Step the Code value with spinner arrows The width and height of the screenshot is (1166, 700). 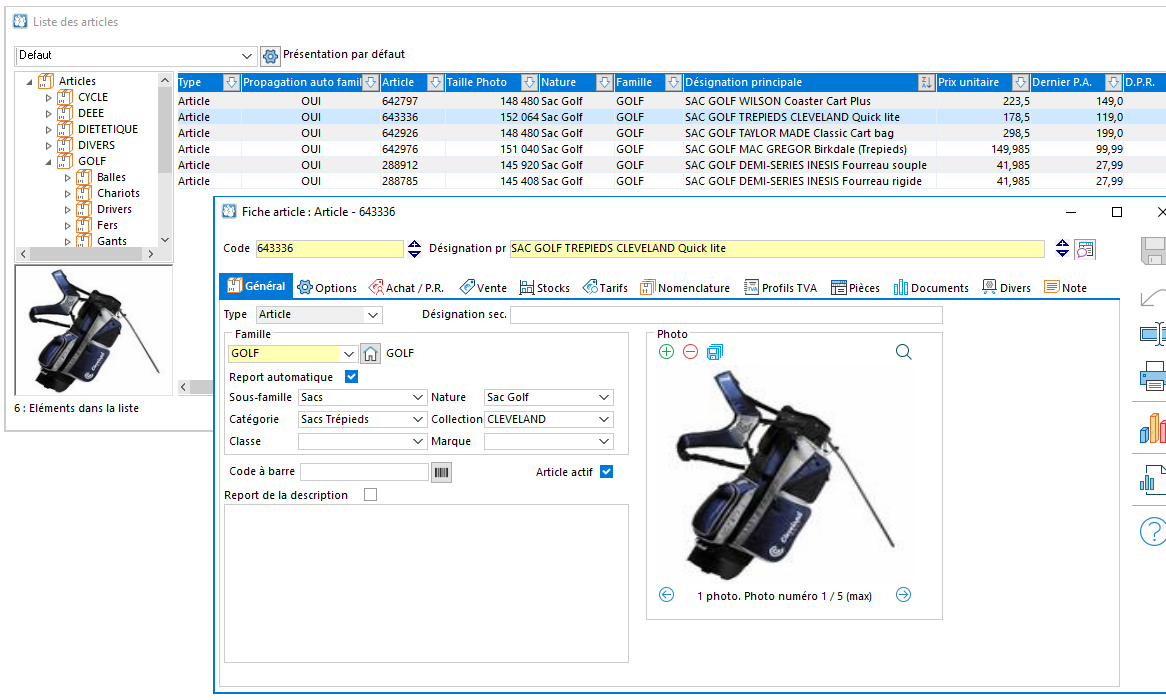point(414,249)
